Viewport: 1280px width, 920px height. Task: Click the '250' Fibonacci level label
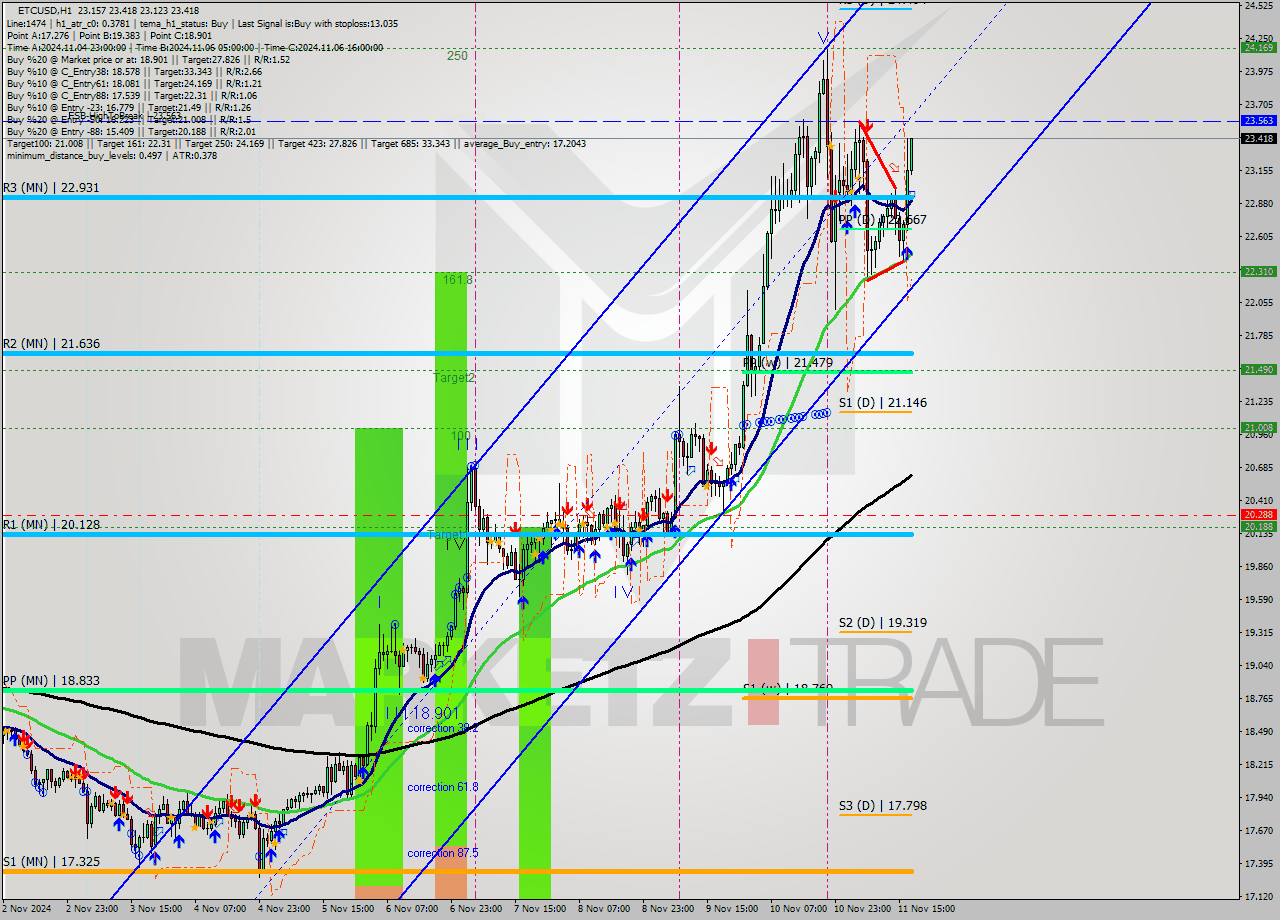[457, 56]
